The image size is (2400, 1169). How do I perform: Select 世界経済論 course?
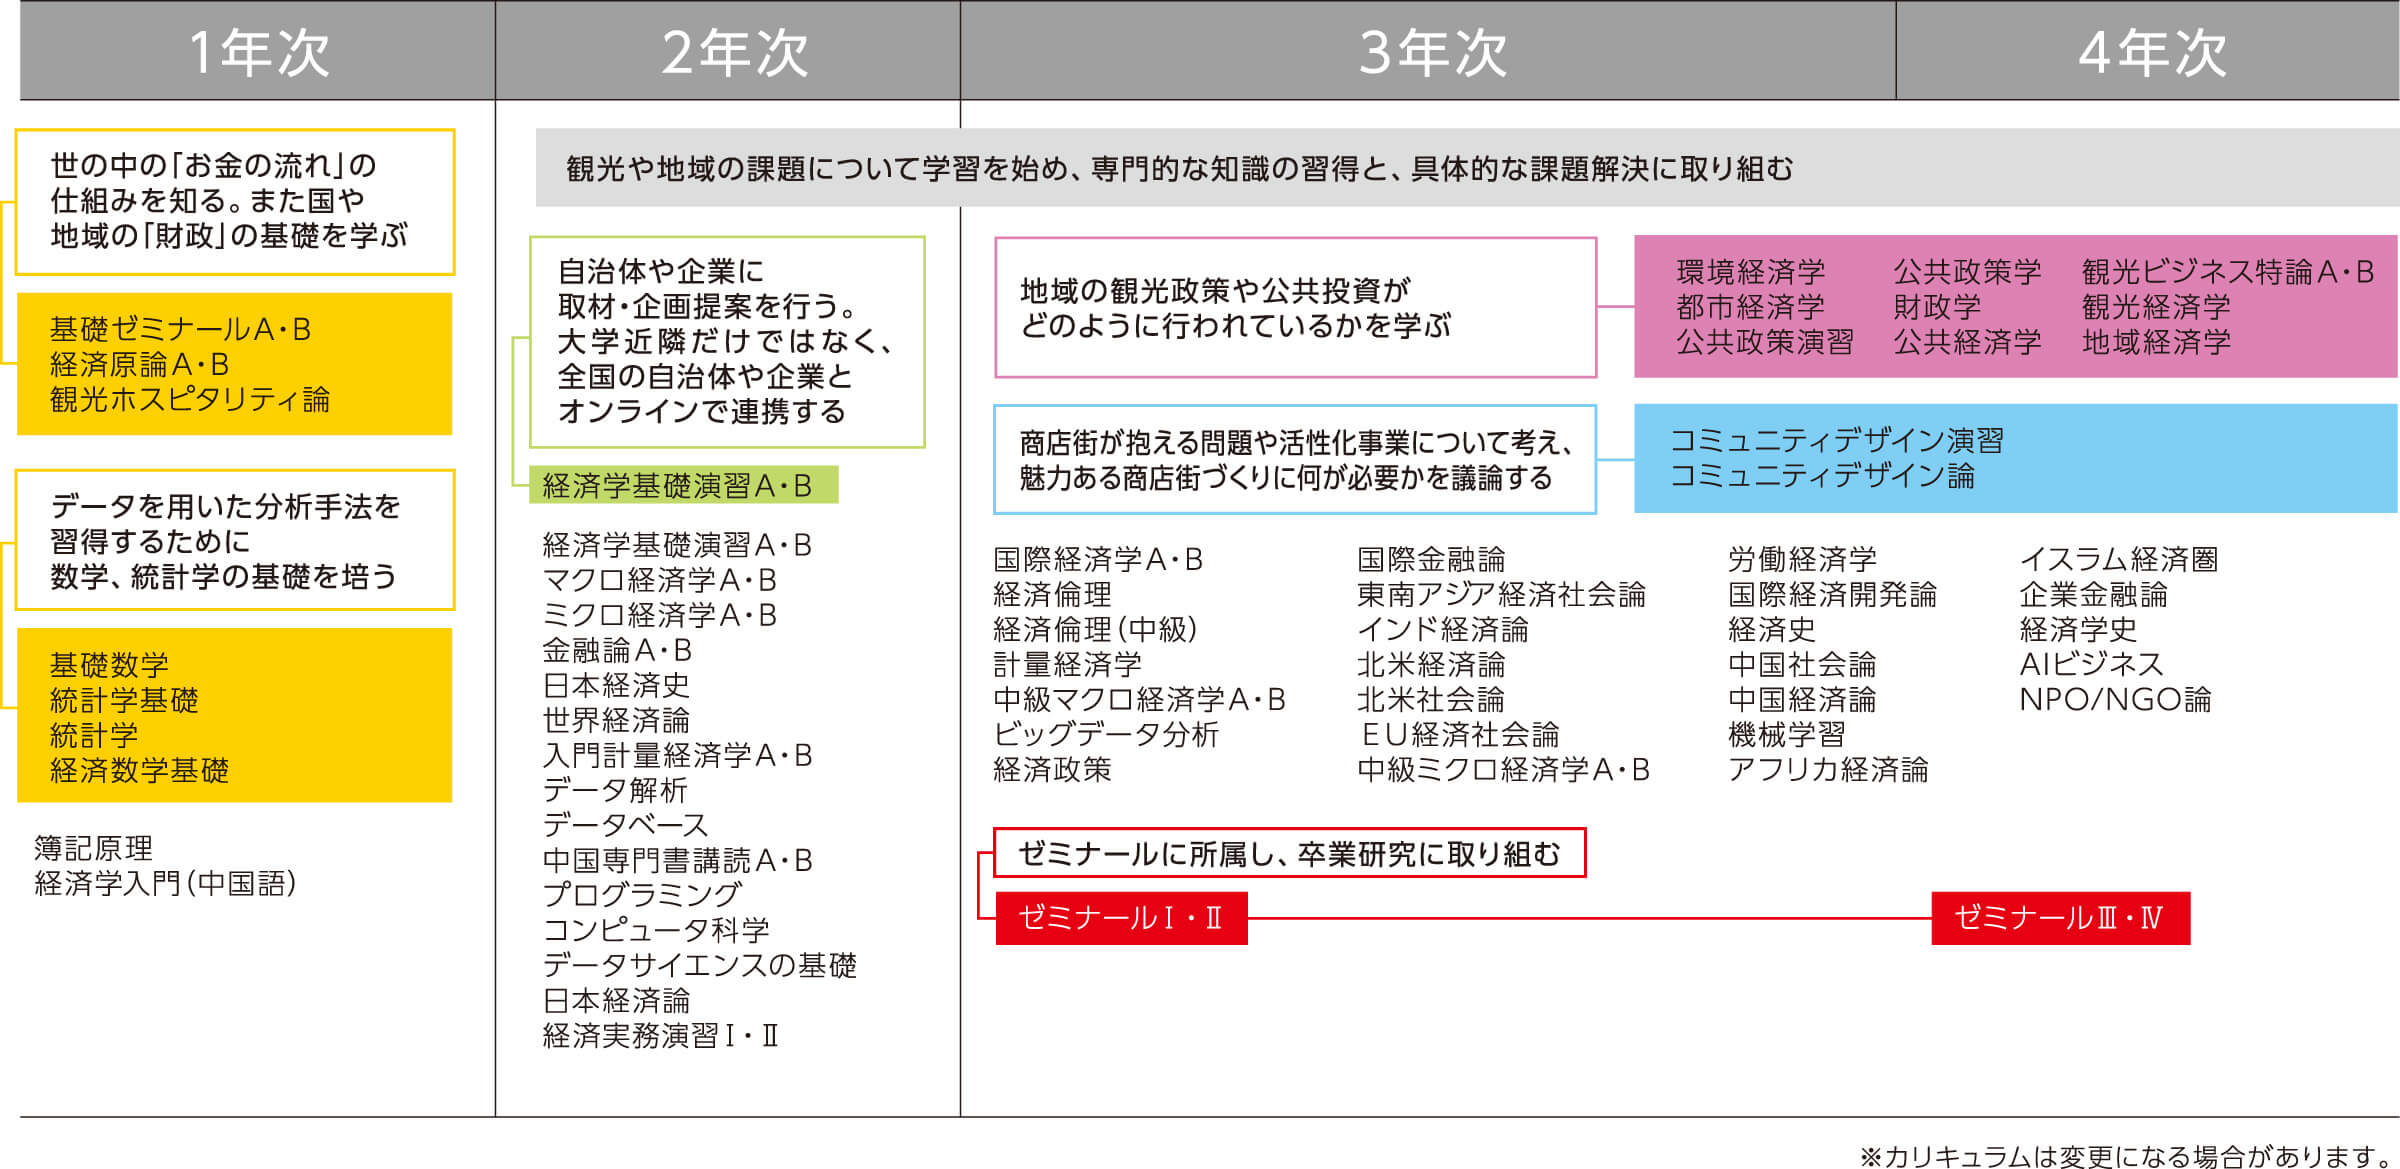(616, 720)
